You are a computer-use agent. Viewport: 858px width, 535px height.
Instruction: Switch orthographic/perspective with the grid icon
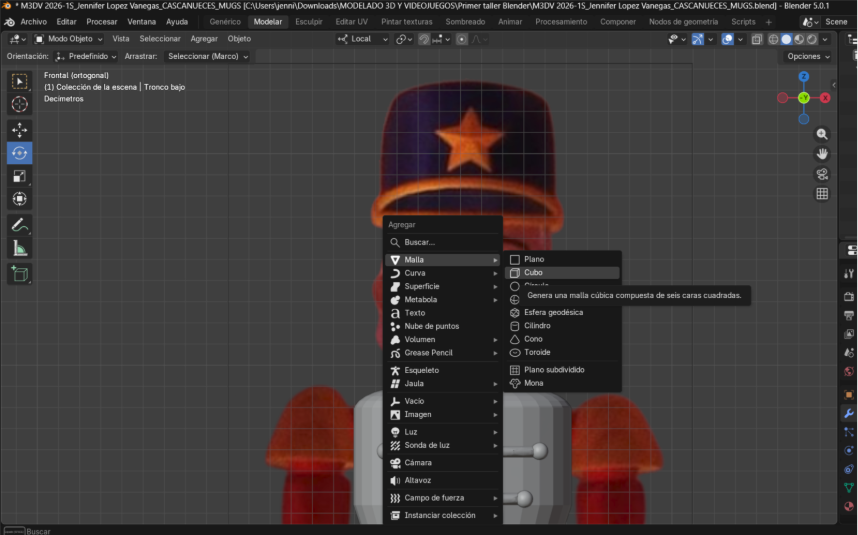coord(822,194)
